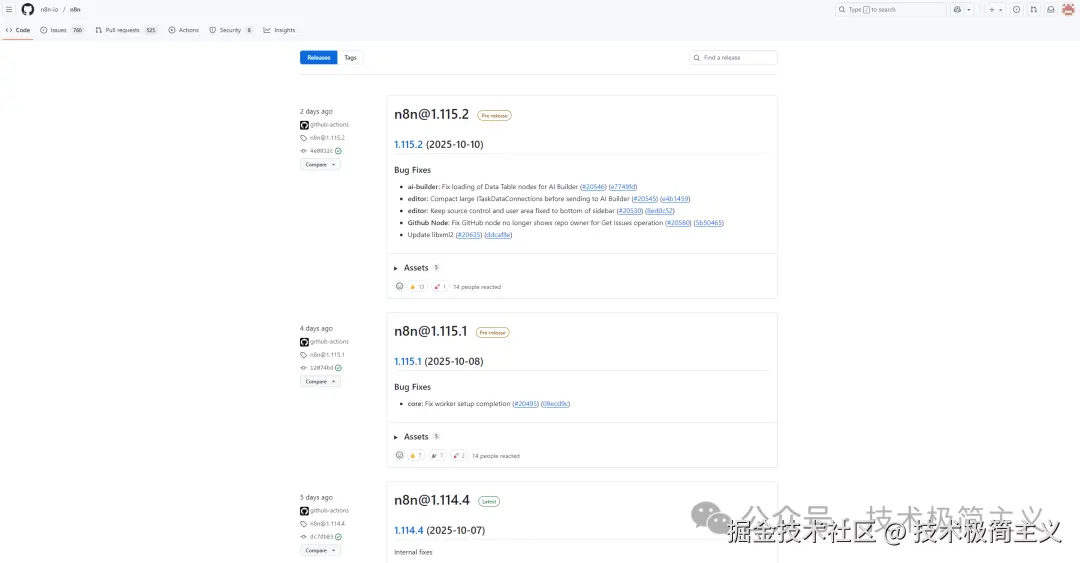Image resolution: width=1080 pixels, height=563 pixels.
Task: Open the Copilot dropdown arrow
Action: [x=968, y=10]
